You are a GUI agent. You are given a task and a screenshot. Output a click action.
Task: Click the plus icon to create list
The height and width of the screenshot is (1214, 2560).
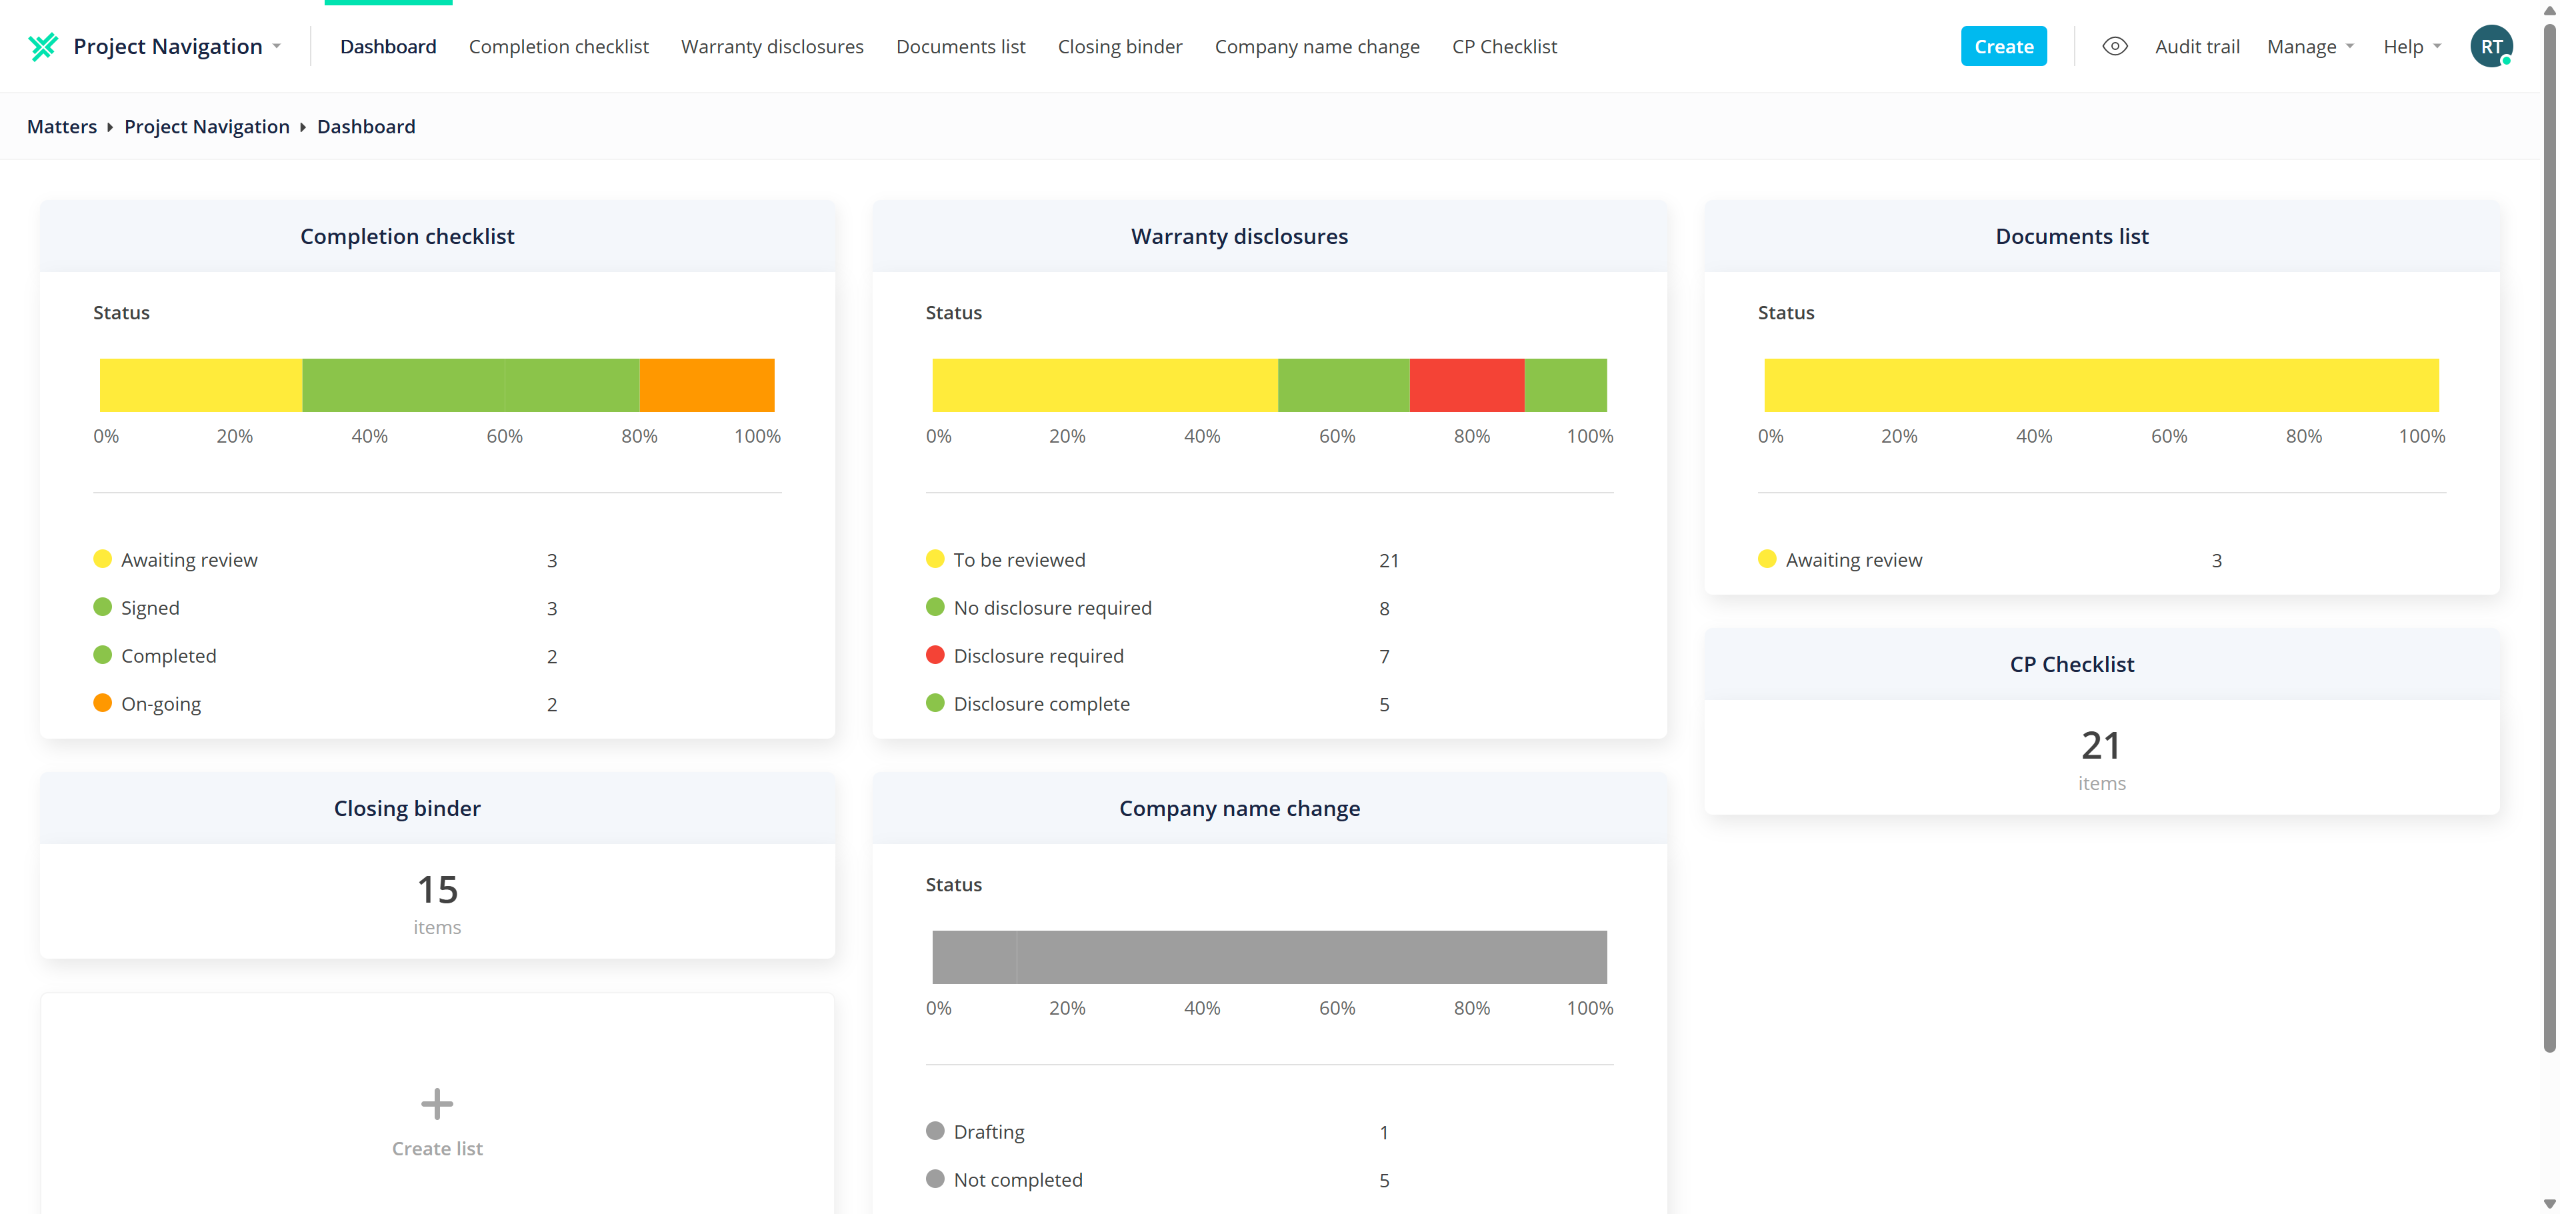coord(437,1104)
